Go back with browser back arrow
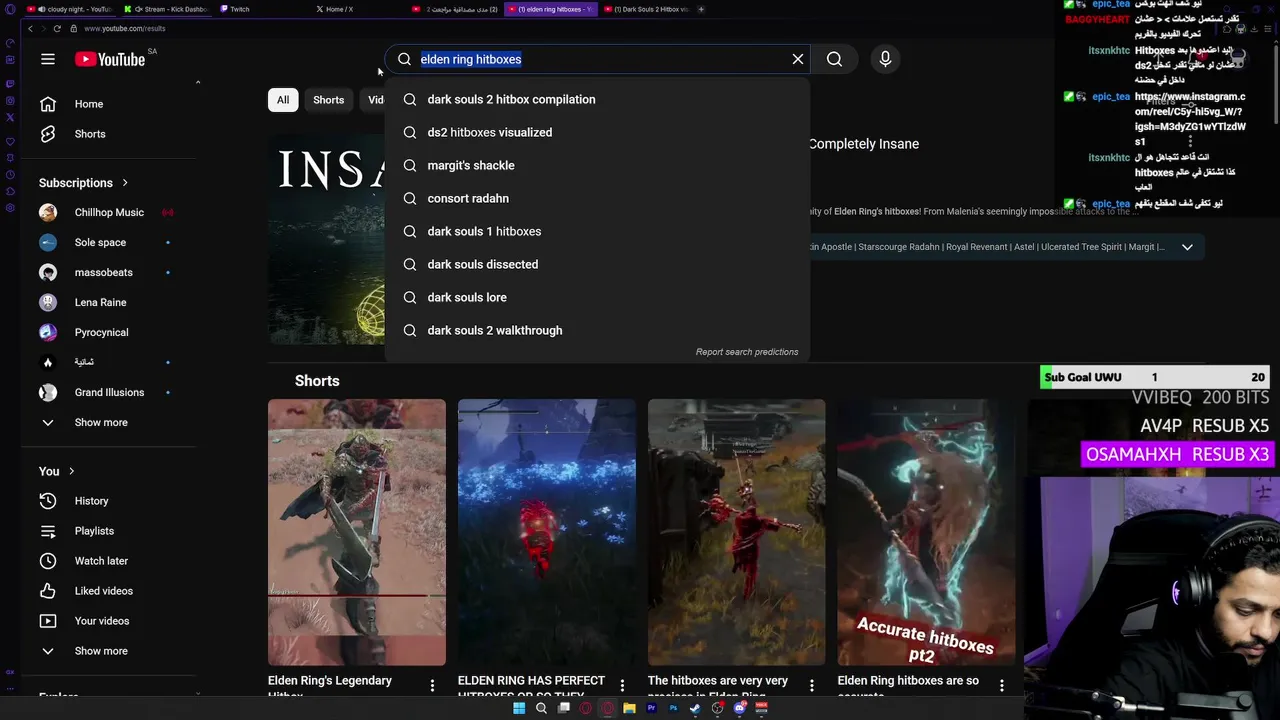This screenshot has height=720, width=1280. pyautogui.click(x=30, y=28)
